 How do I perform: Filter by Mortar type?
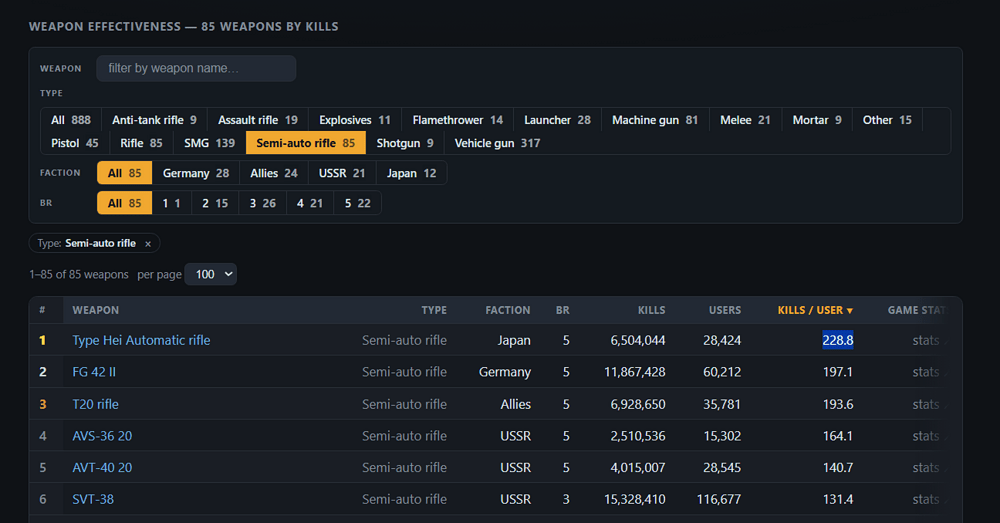(817, 120)
